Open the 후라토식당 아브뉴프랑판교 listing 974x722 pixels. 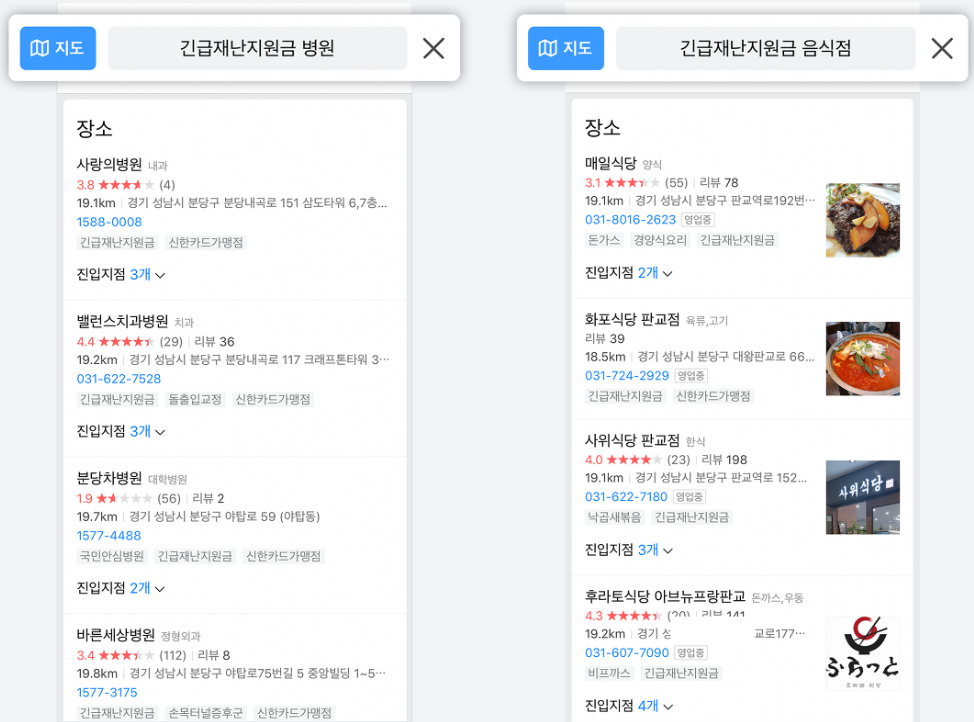coord(665,596)
